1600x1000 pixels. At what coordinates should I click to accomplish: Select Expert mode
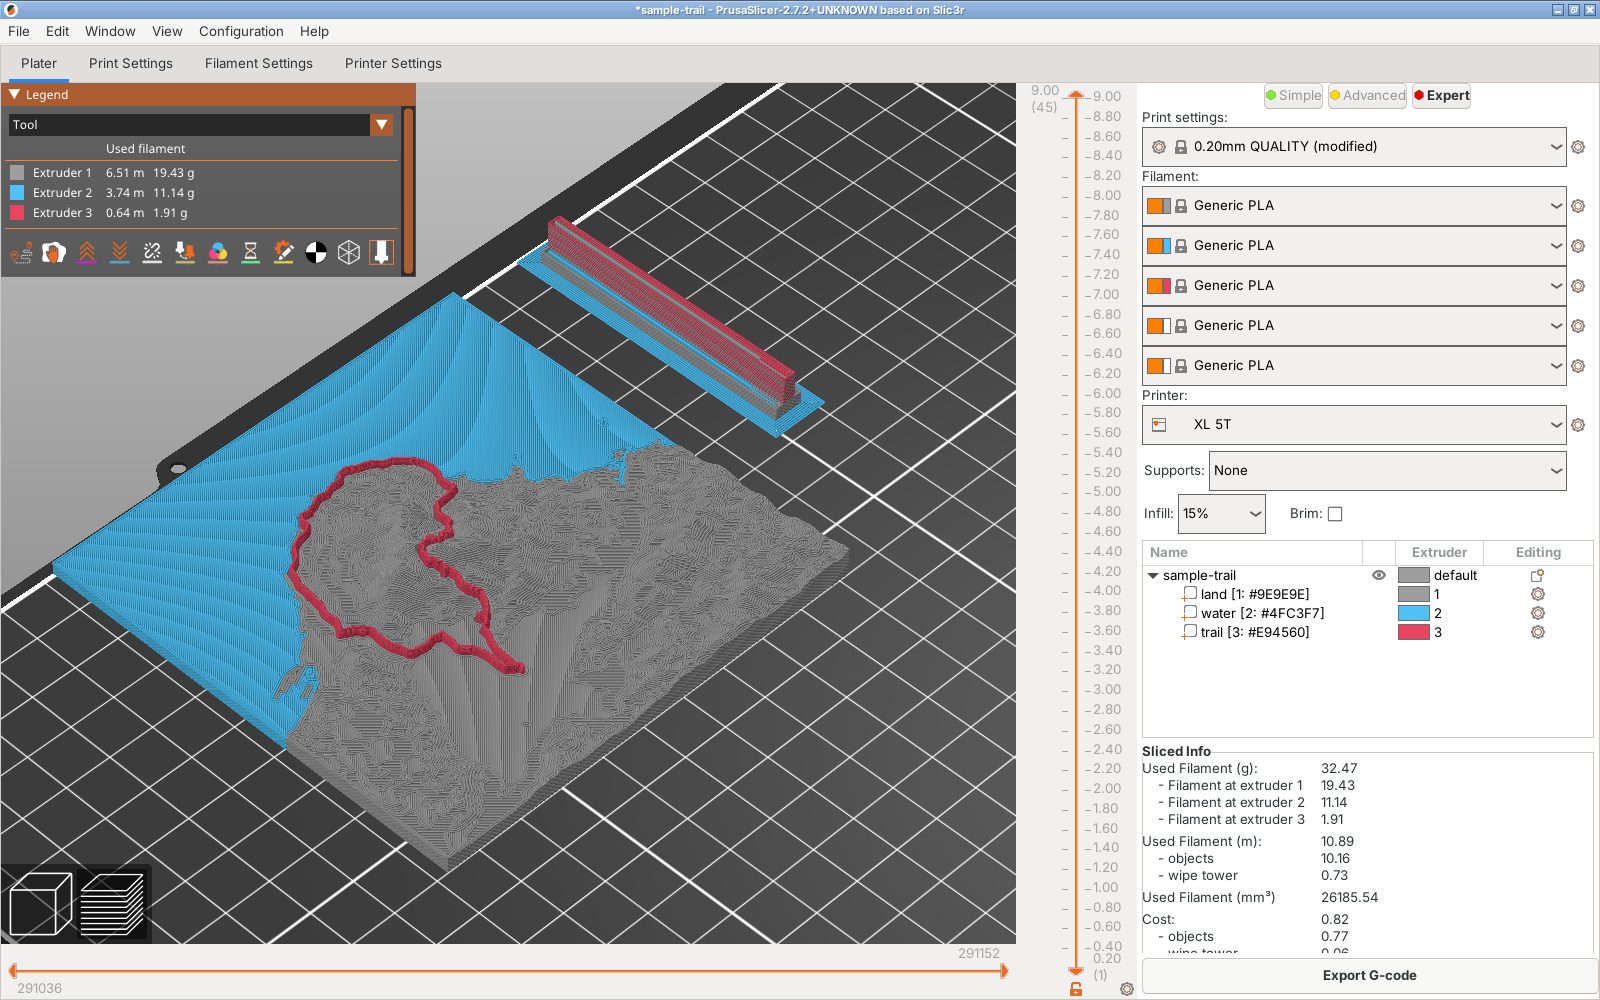tap(1441, 96)
